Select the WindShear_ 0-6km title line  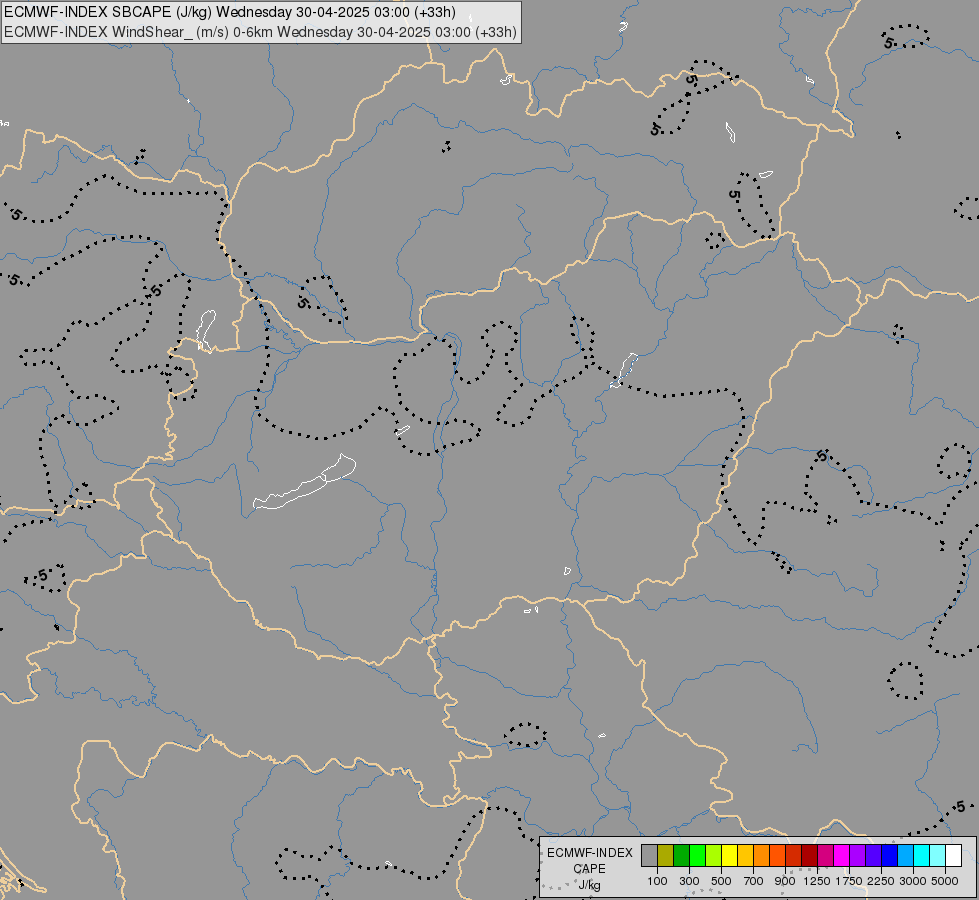(x=260, y=32)
